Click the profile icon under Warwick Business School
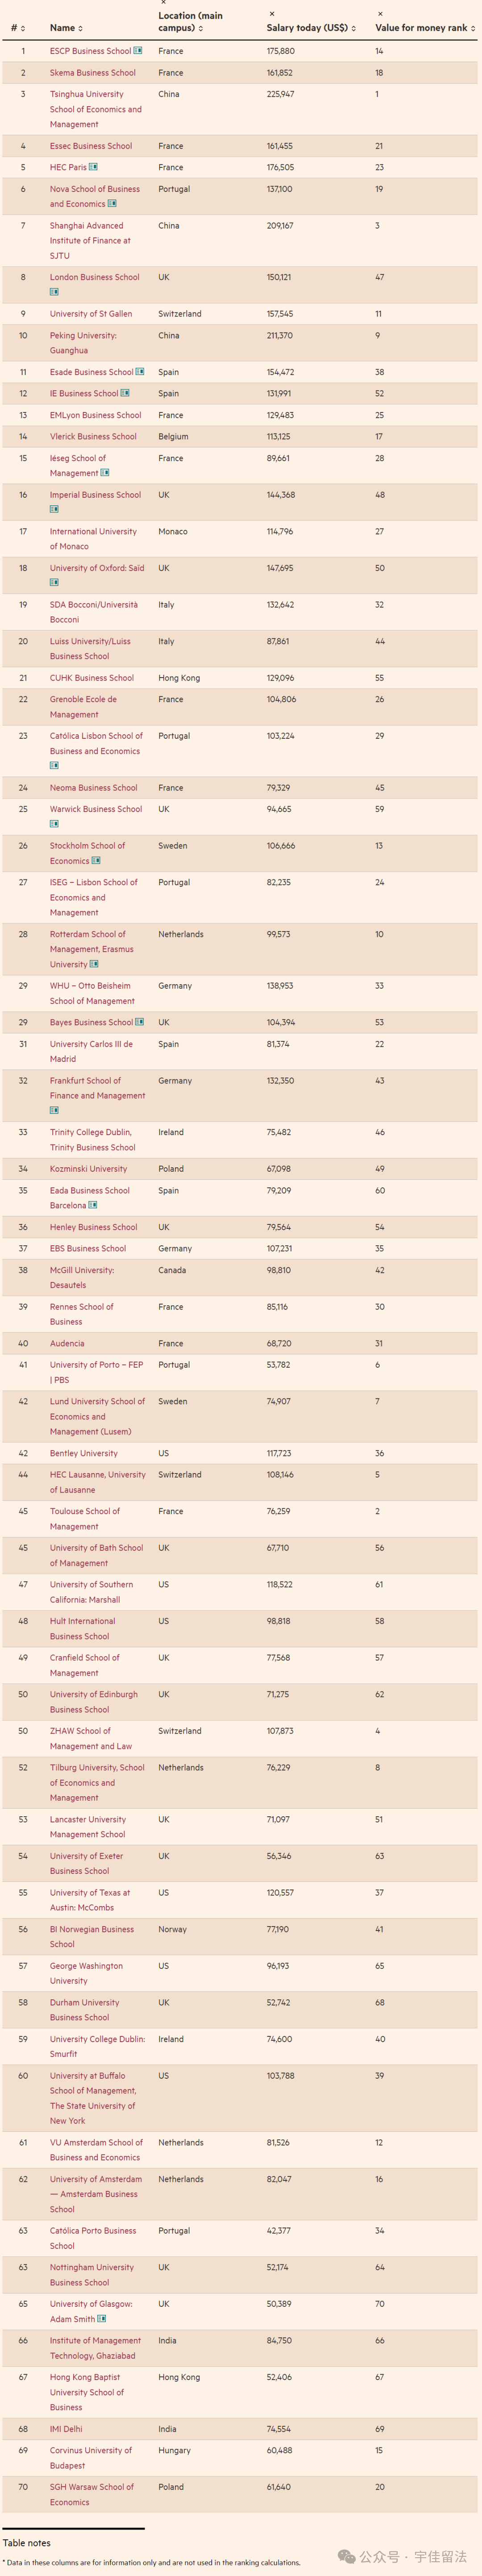This screenshot has height=2576, width=482. pos(54,824)
